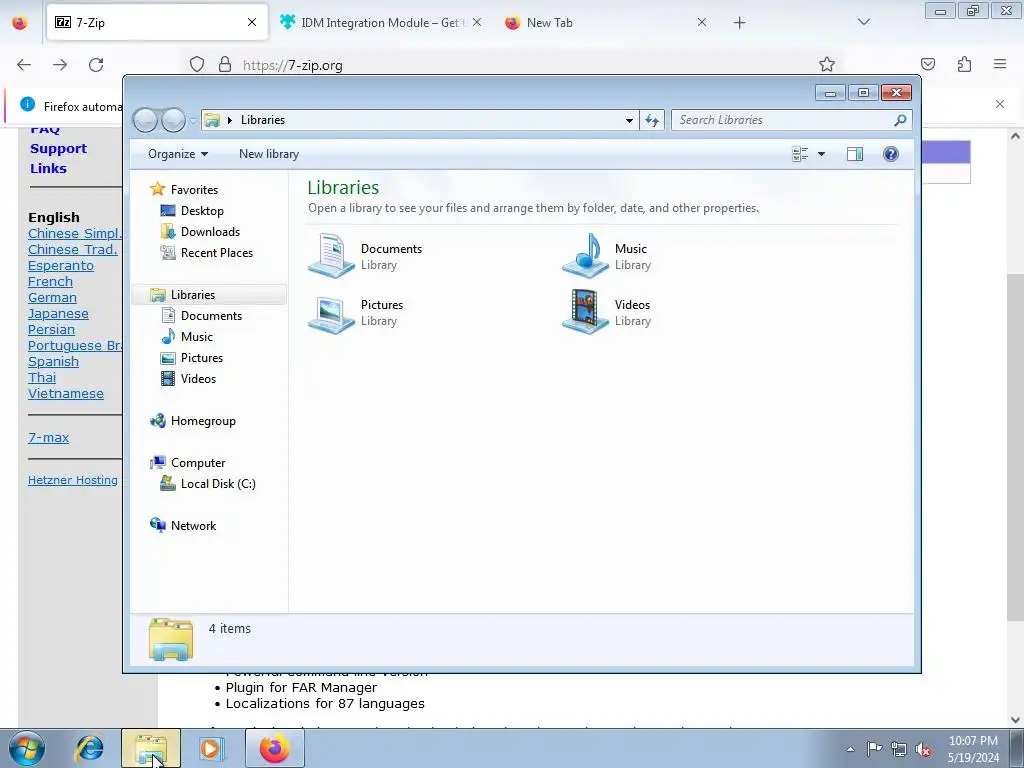Open 7-max link
Screen dimensions: 1024x768
pyautogui.click(x=48, y=438)
